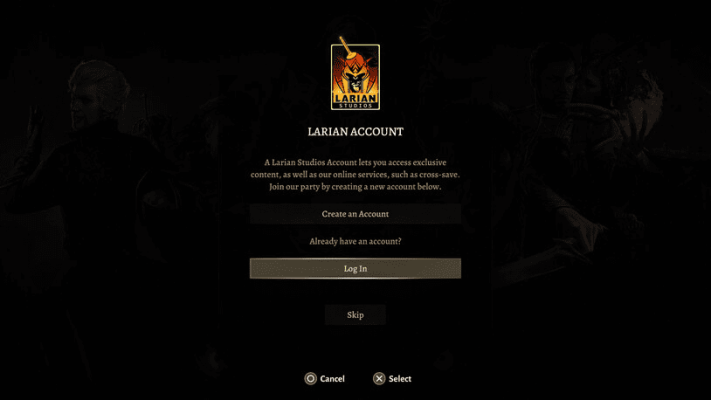
Task: Click the 'Already have an account?' text
Action: 355,241
